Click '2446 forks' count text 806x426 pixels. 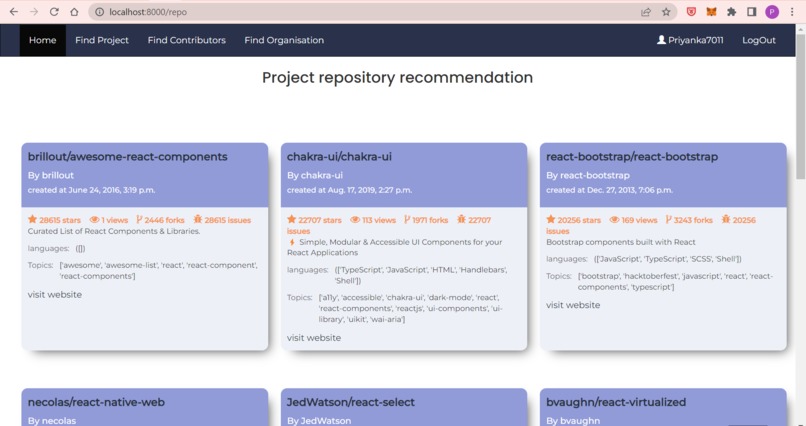164,220
